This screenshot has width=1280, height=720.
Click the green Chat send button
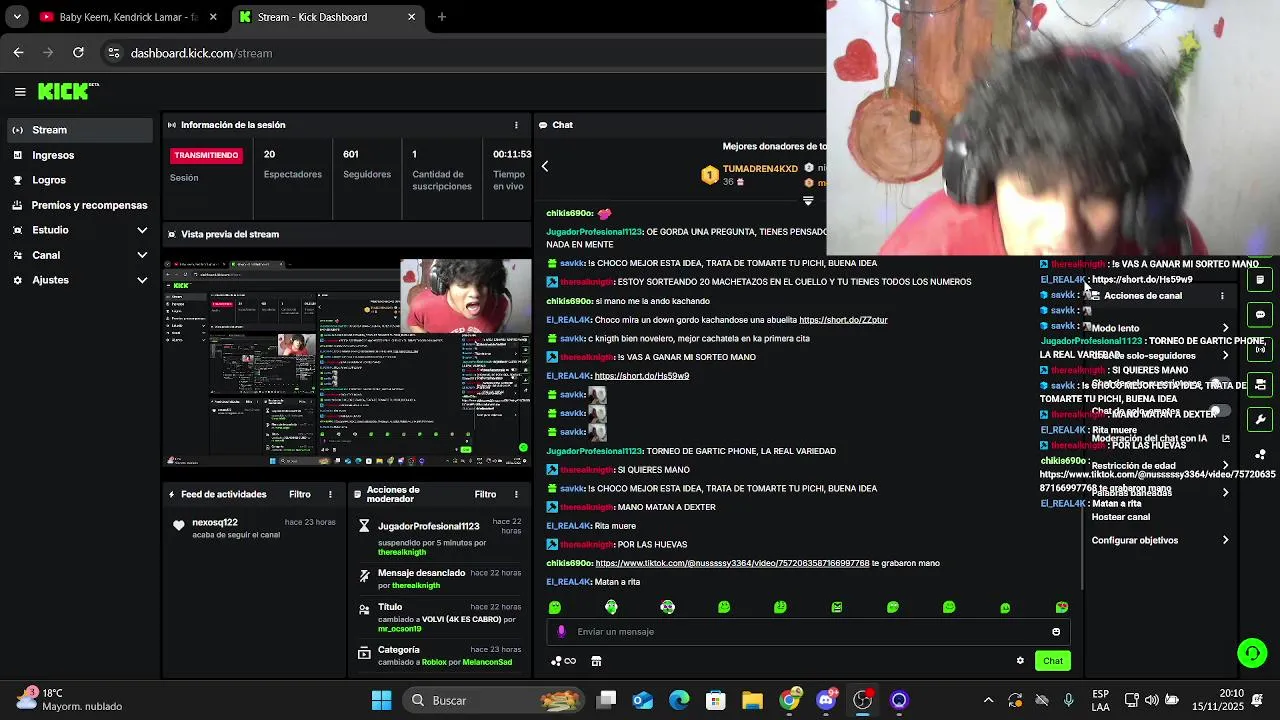[1053, 661]
